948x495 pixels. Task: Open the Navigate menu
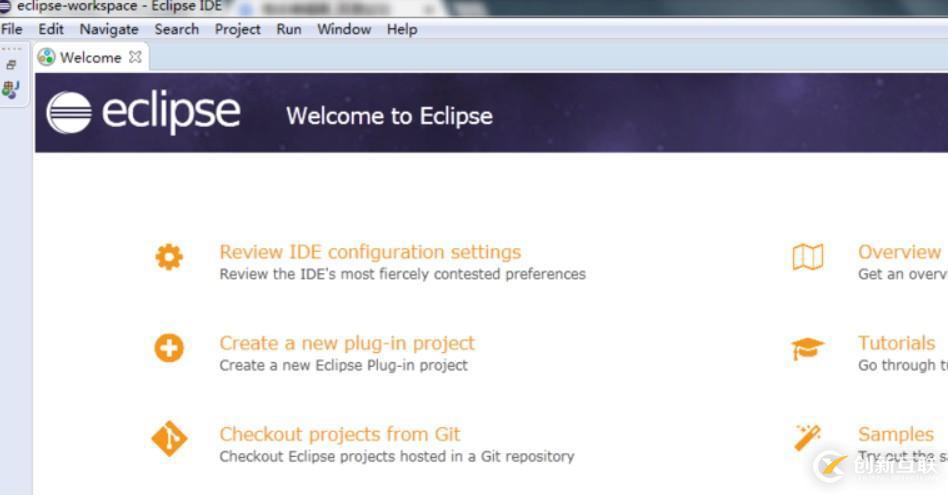click(x=109, y=29)
